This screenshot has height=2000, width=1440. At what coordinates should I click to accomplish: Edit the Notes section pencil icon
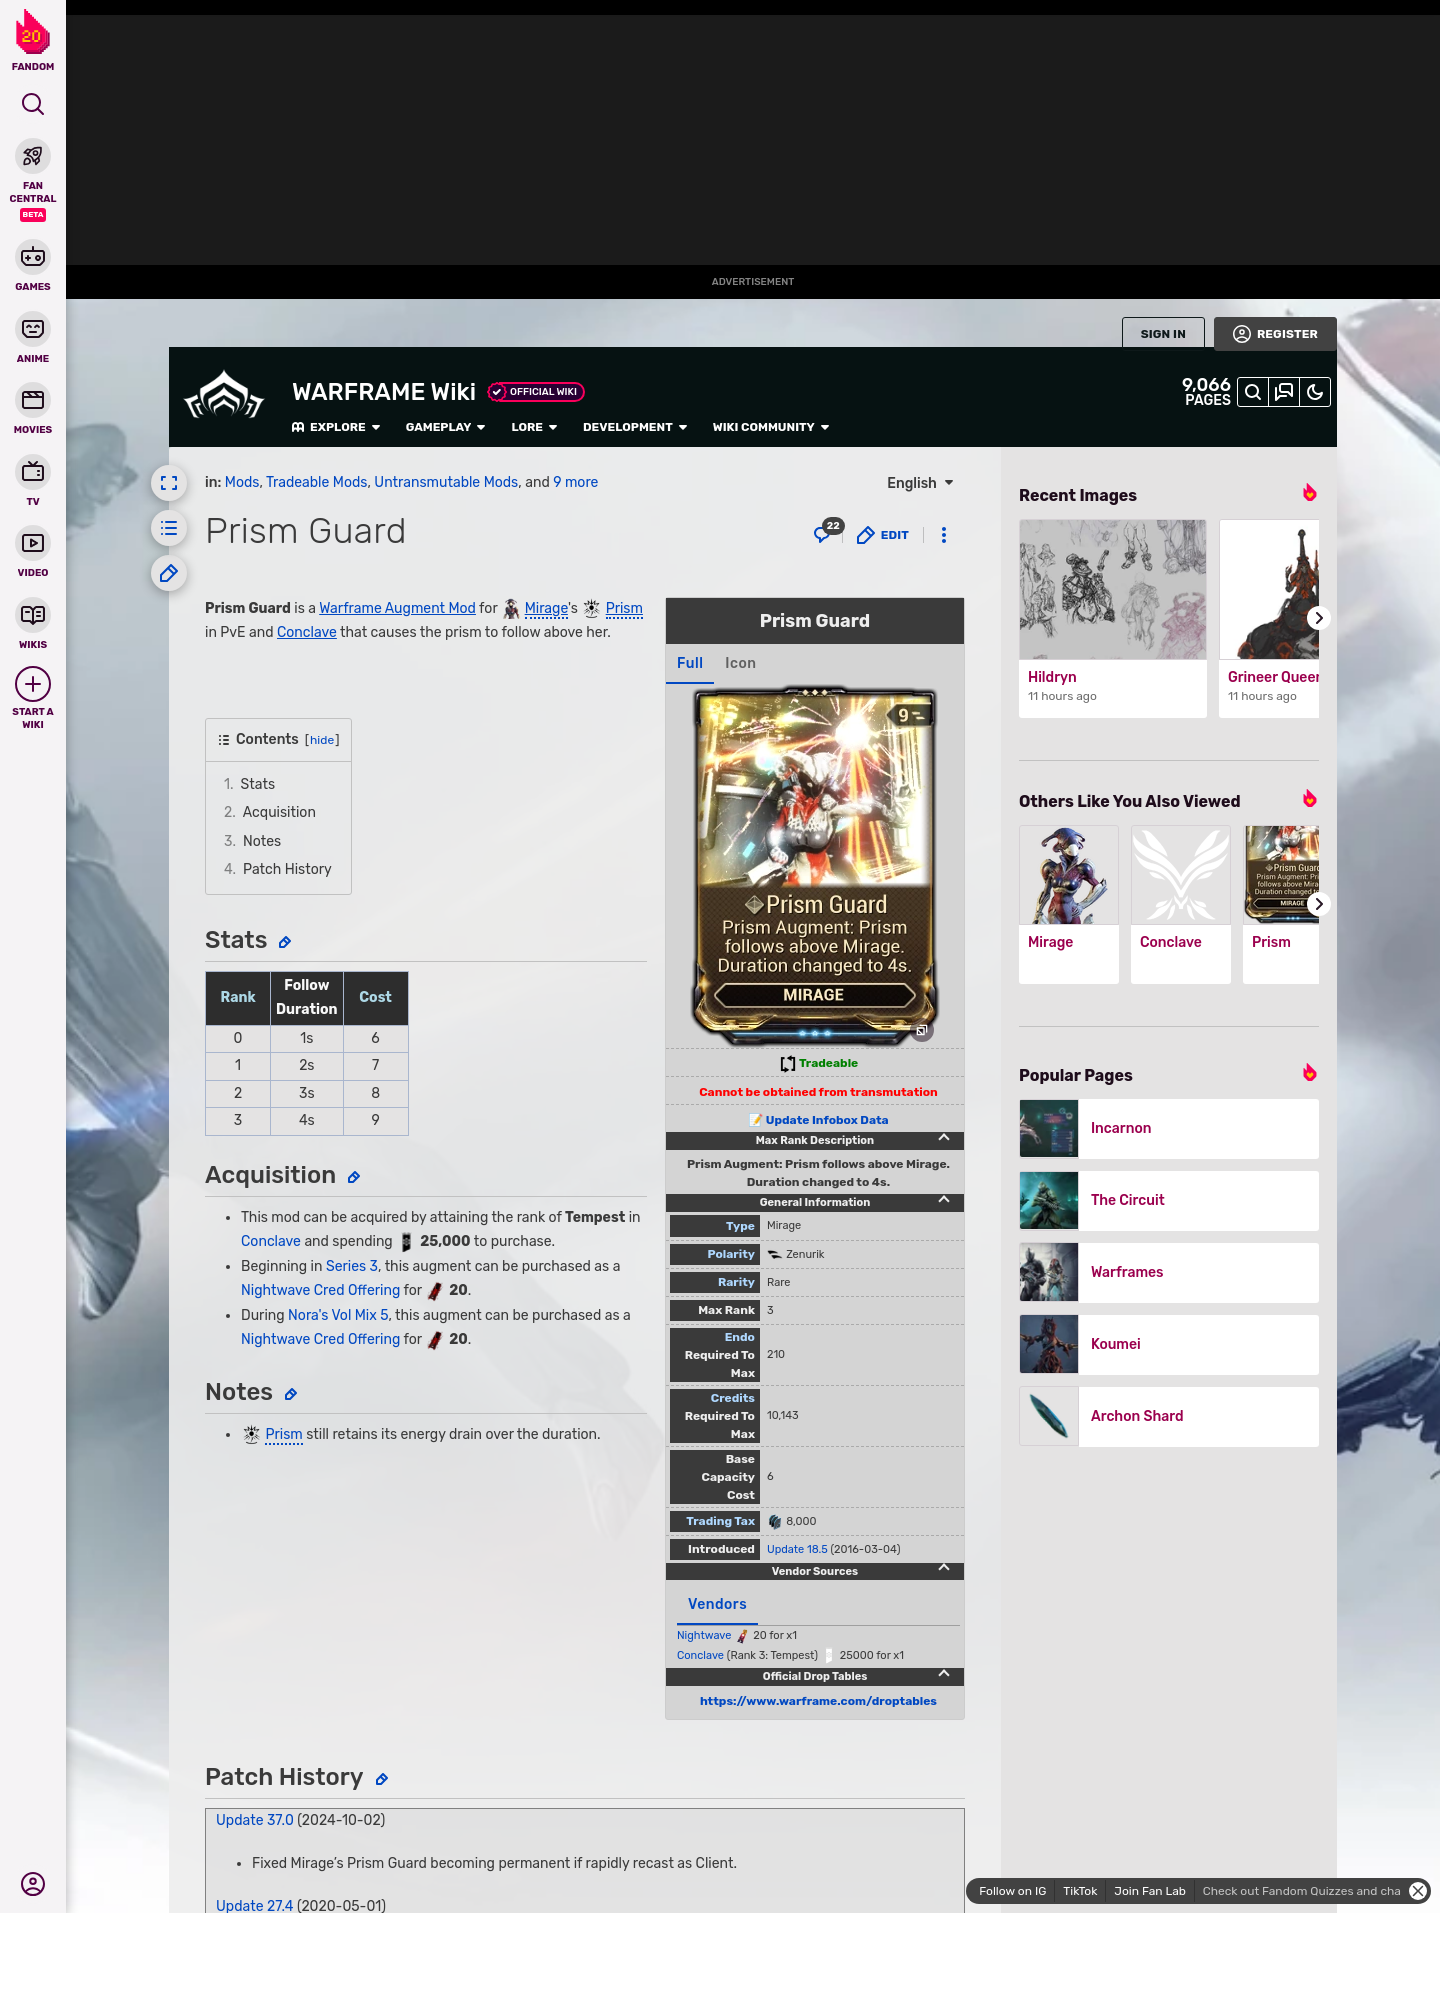(291, 1394)
